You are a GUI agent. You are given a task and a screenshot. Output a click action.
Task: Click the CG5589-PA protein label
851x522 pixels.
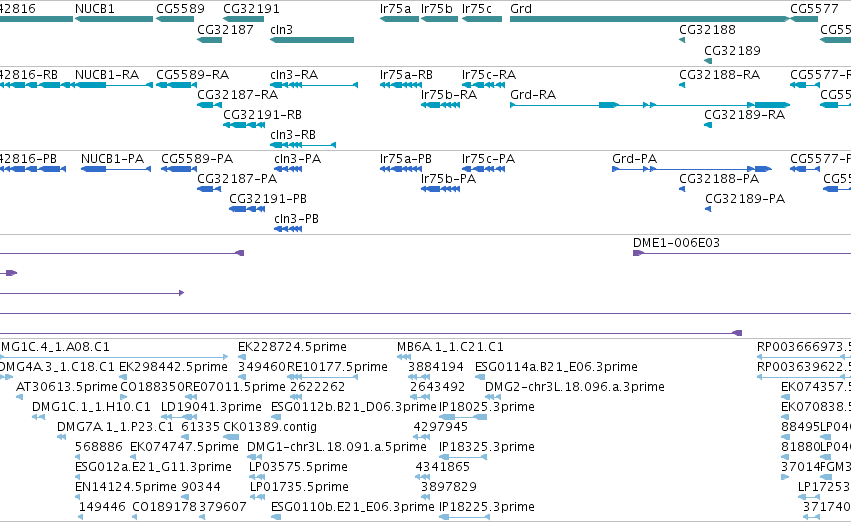tap(197, 158)
